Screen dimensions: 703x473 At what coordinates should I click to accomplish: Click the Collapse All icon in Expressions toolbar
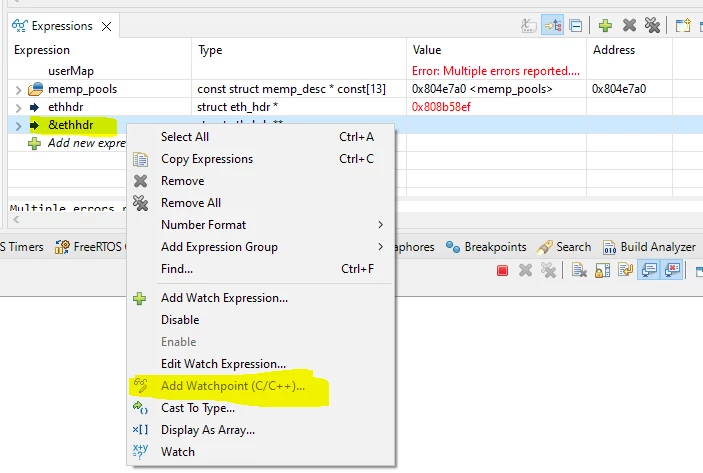576,26
